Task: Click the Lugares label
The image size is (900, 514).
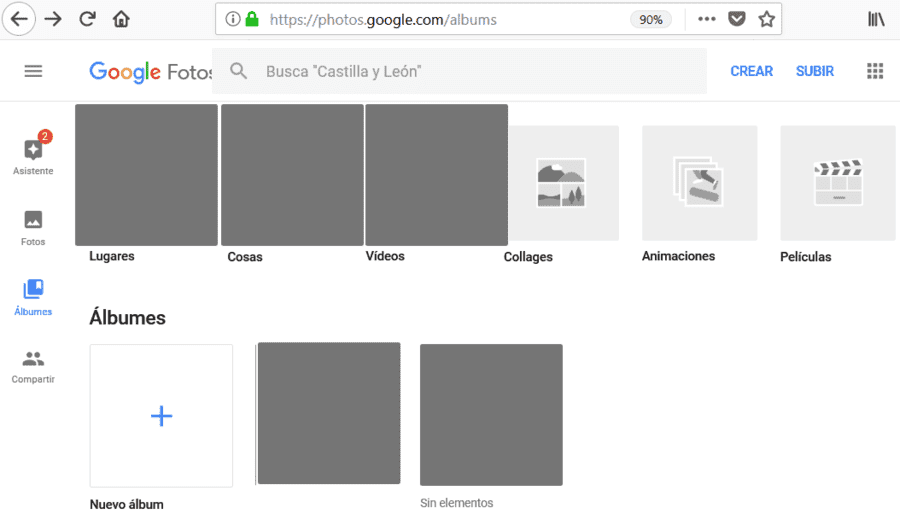Action: tap(111, 256)
